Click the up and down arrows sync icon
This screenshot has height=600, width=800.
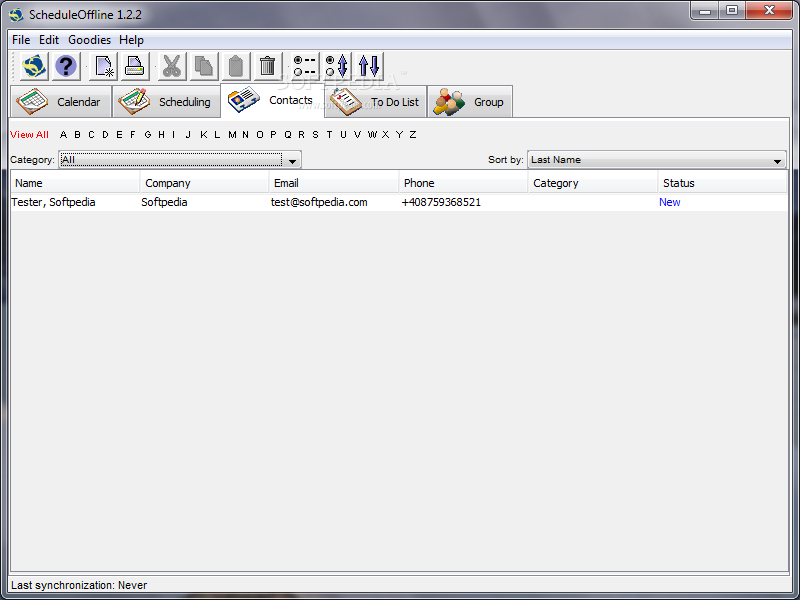(369, 66)
